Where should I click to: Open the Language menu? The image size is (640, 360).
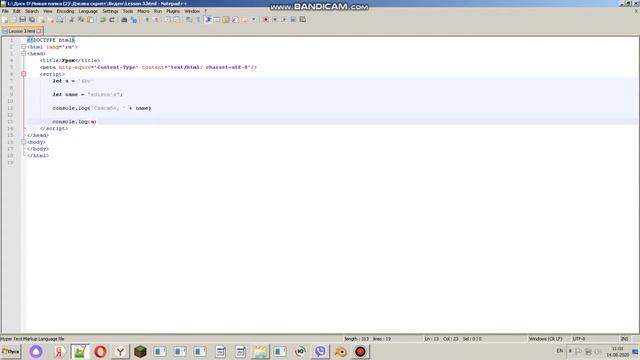pos(88,11)
